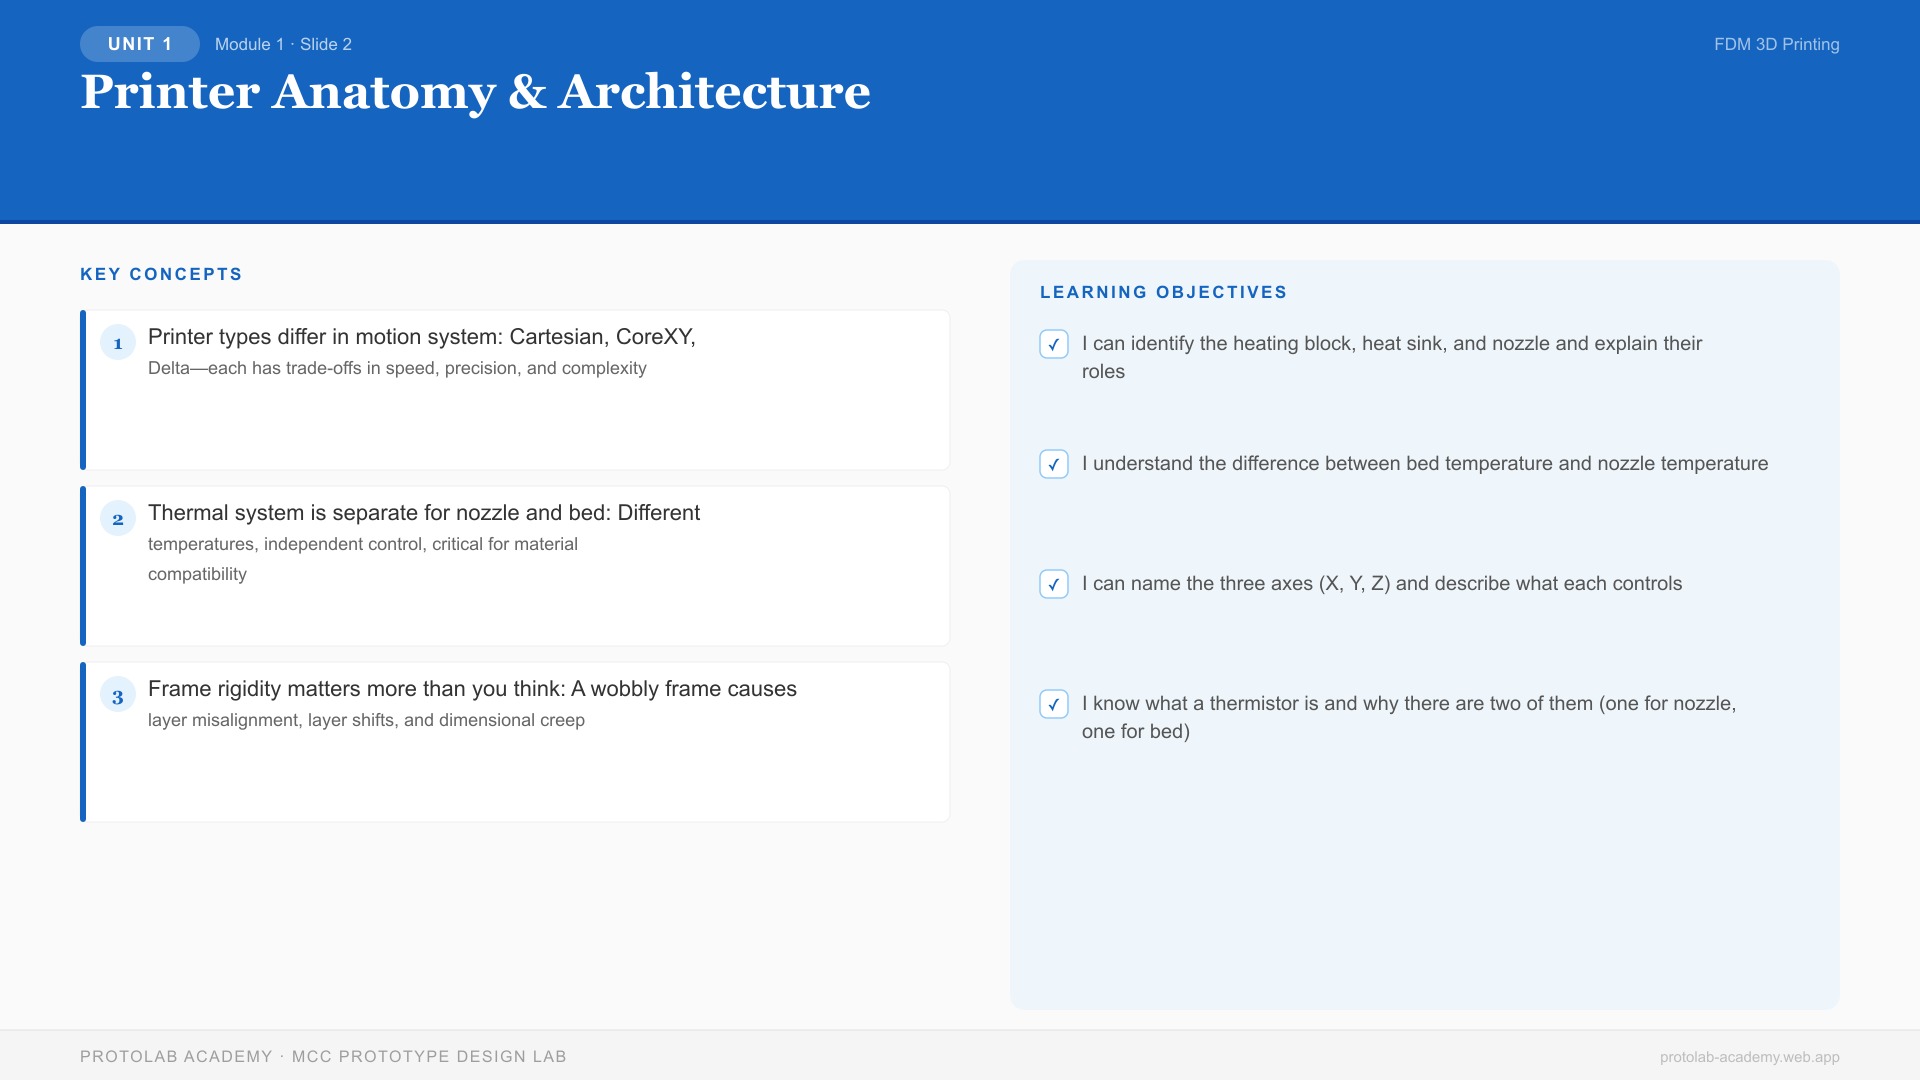Click the number 3 circle badge
The image size is (1920, 1080).
pos(118,695)
